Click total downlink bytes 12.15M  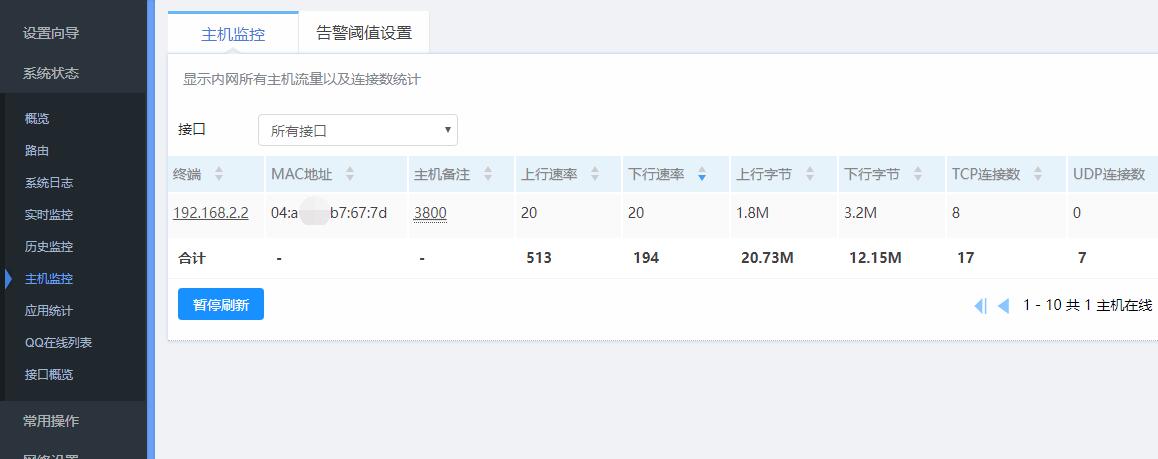tap(875, 258)
